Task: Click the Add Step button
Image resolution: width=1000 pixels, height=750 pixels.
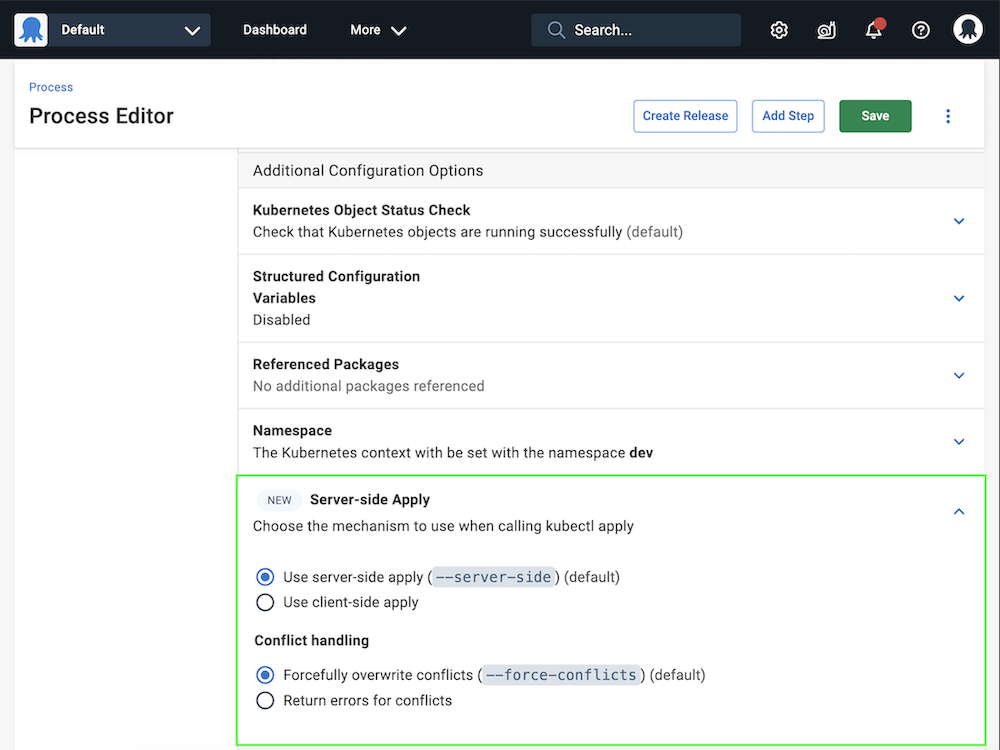Action: click(788, 116)
